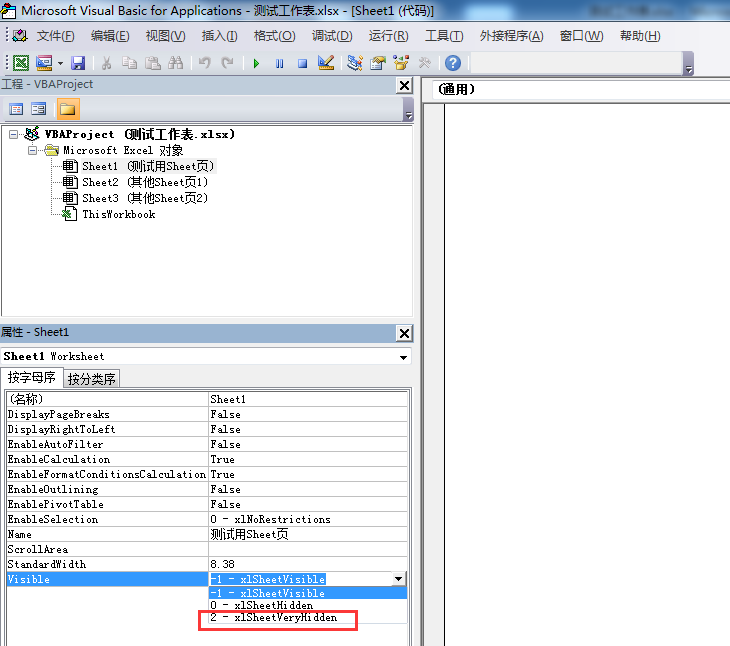Switch to the 按分类序 tab
This screenshot has height=646, width=730.
coord(92,378)
